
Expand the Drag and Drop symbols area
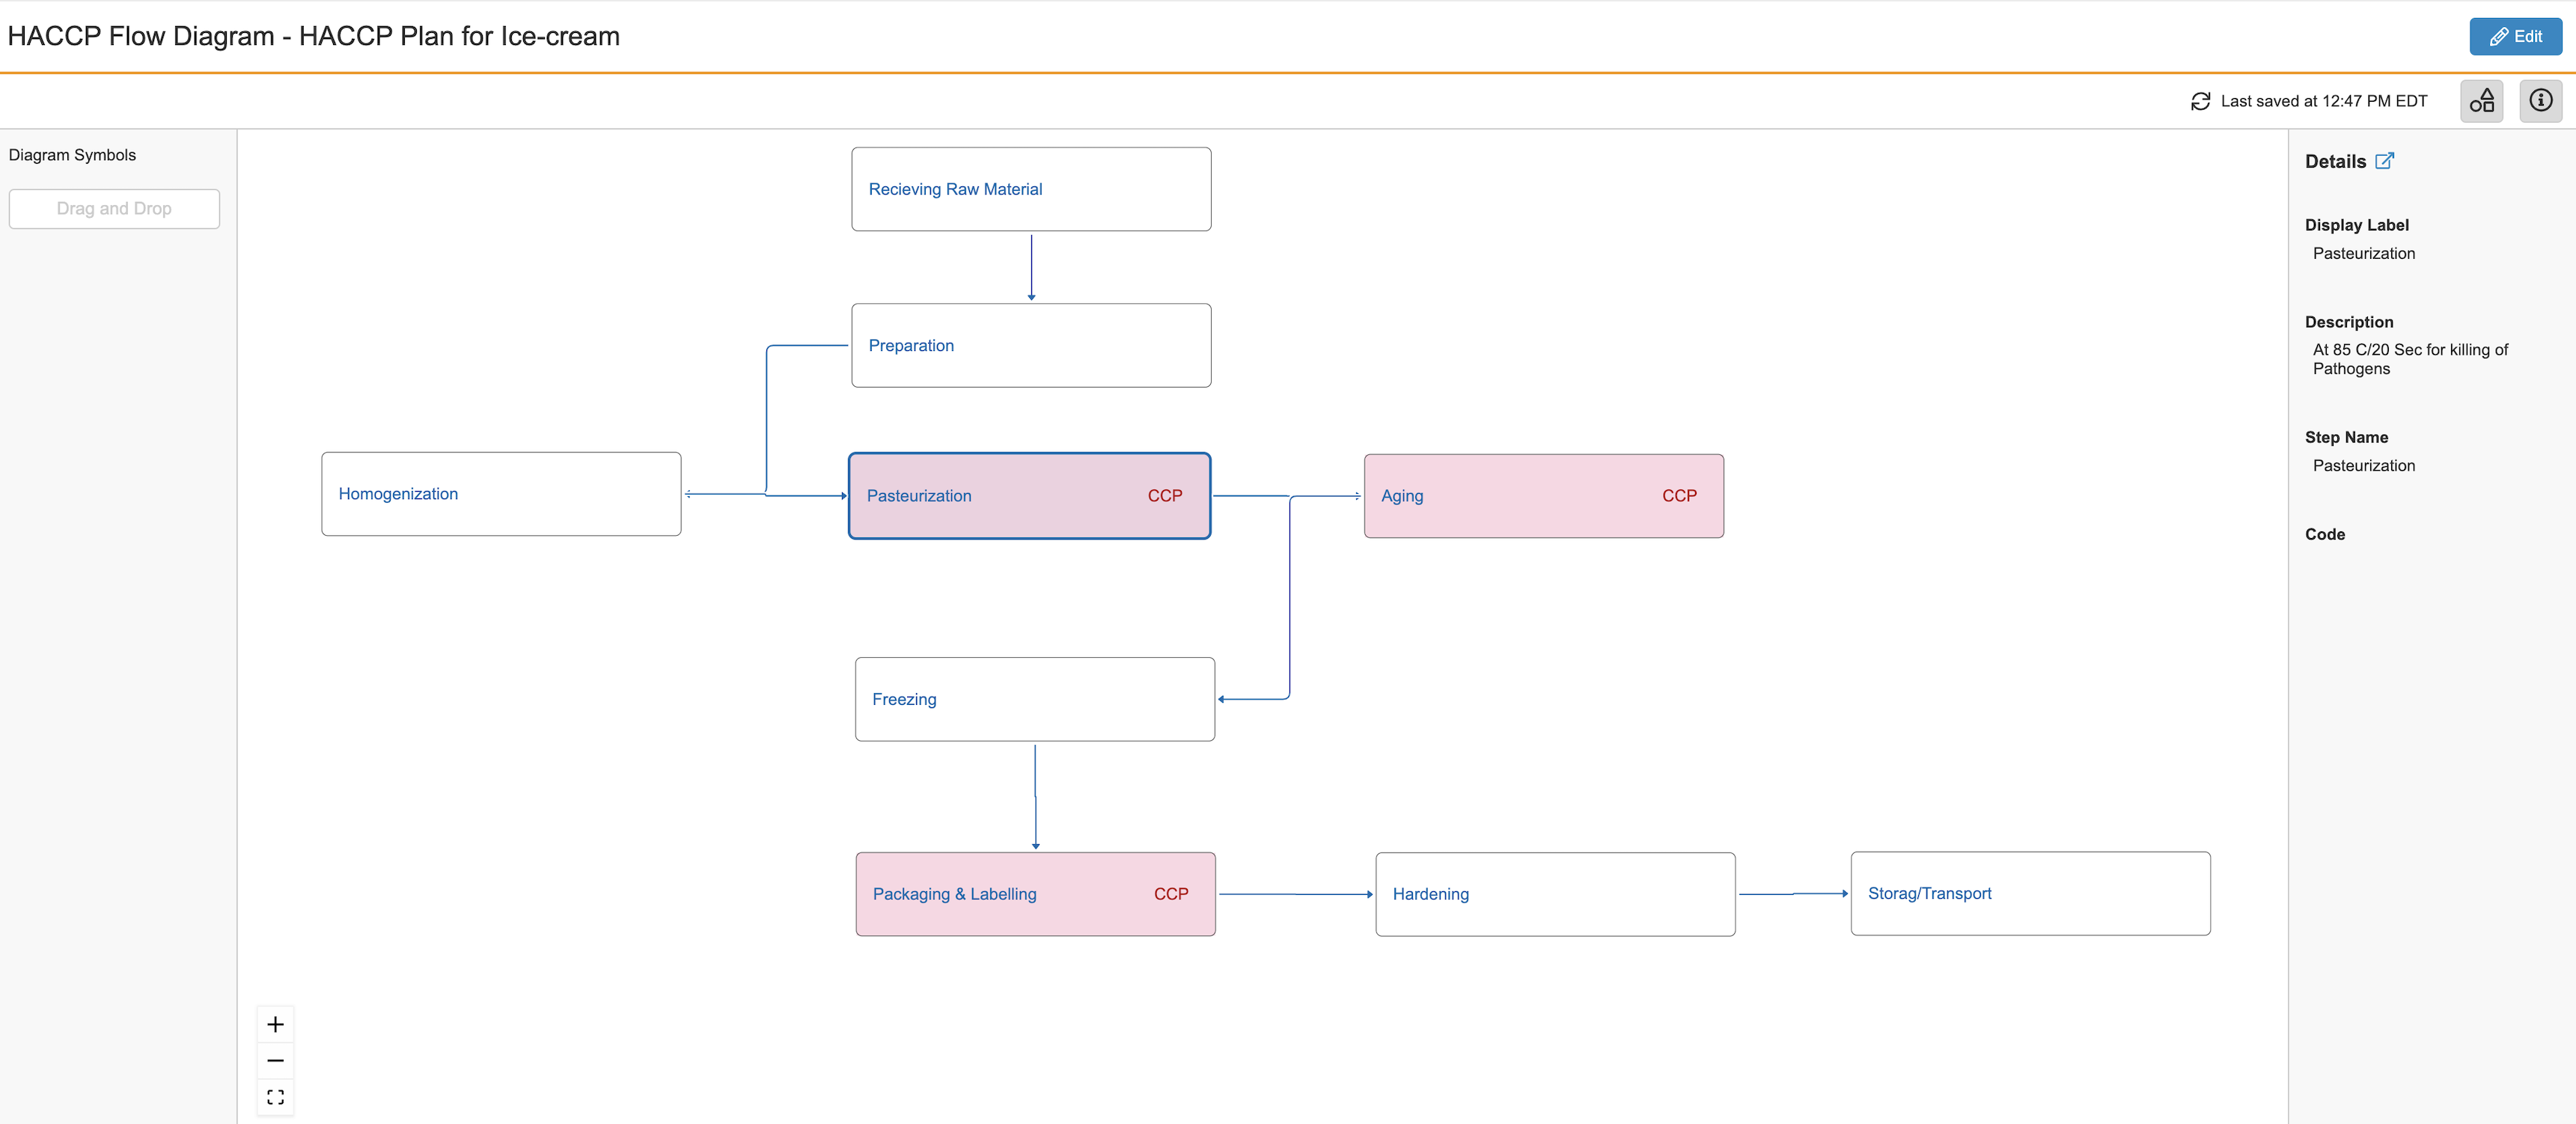coord(114,208)
